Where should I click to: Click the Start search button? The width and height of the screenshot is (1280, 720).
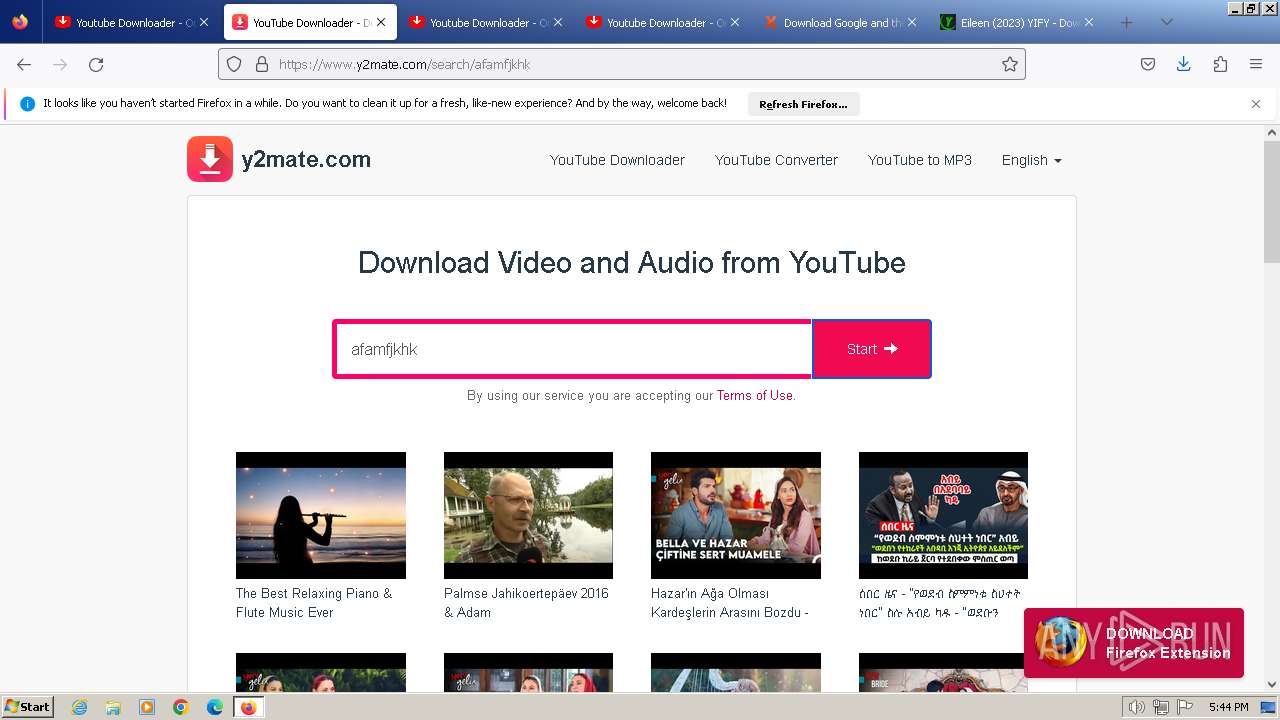pos(872,349)
